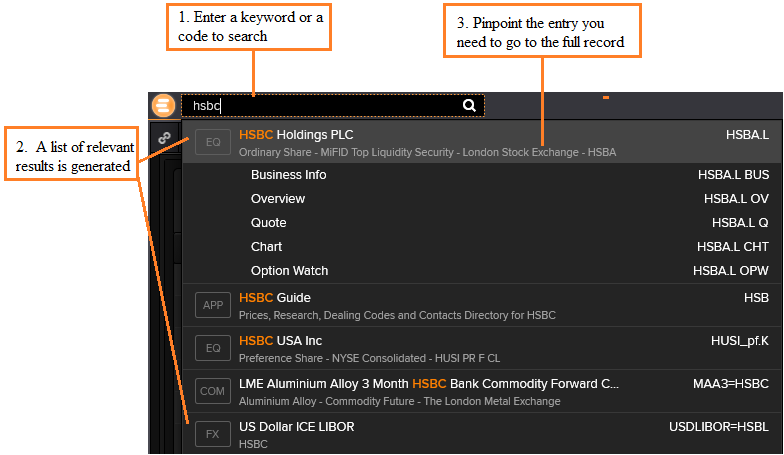Select LME Aluminium Alloy 3 Month result
This screenshot has width=784, height=455.
482,391
